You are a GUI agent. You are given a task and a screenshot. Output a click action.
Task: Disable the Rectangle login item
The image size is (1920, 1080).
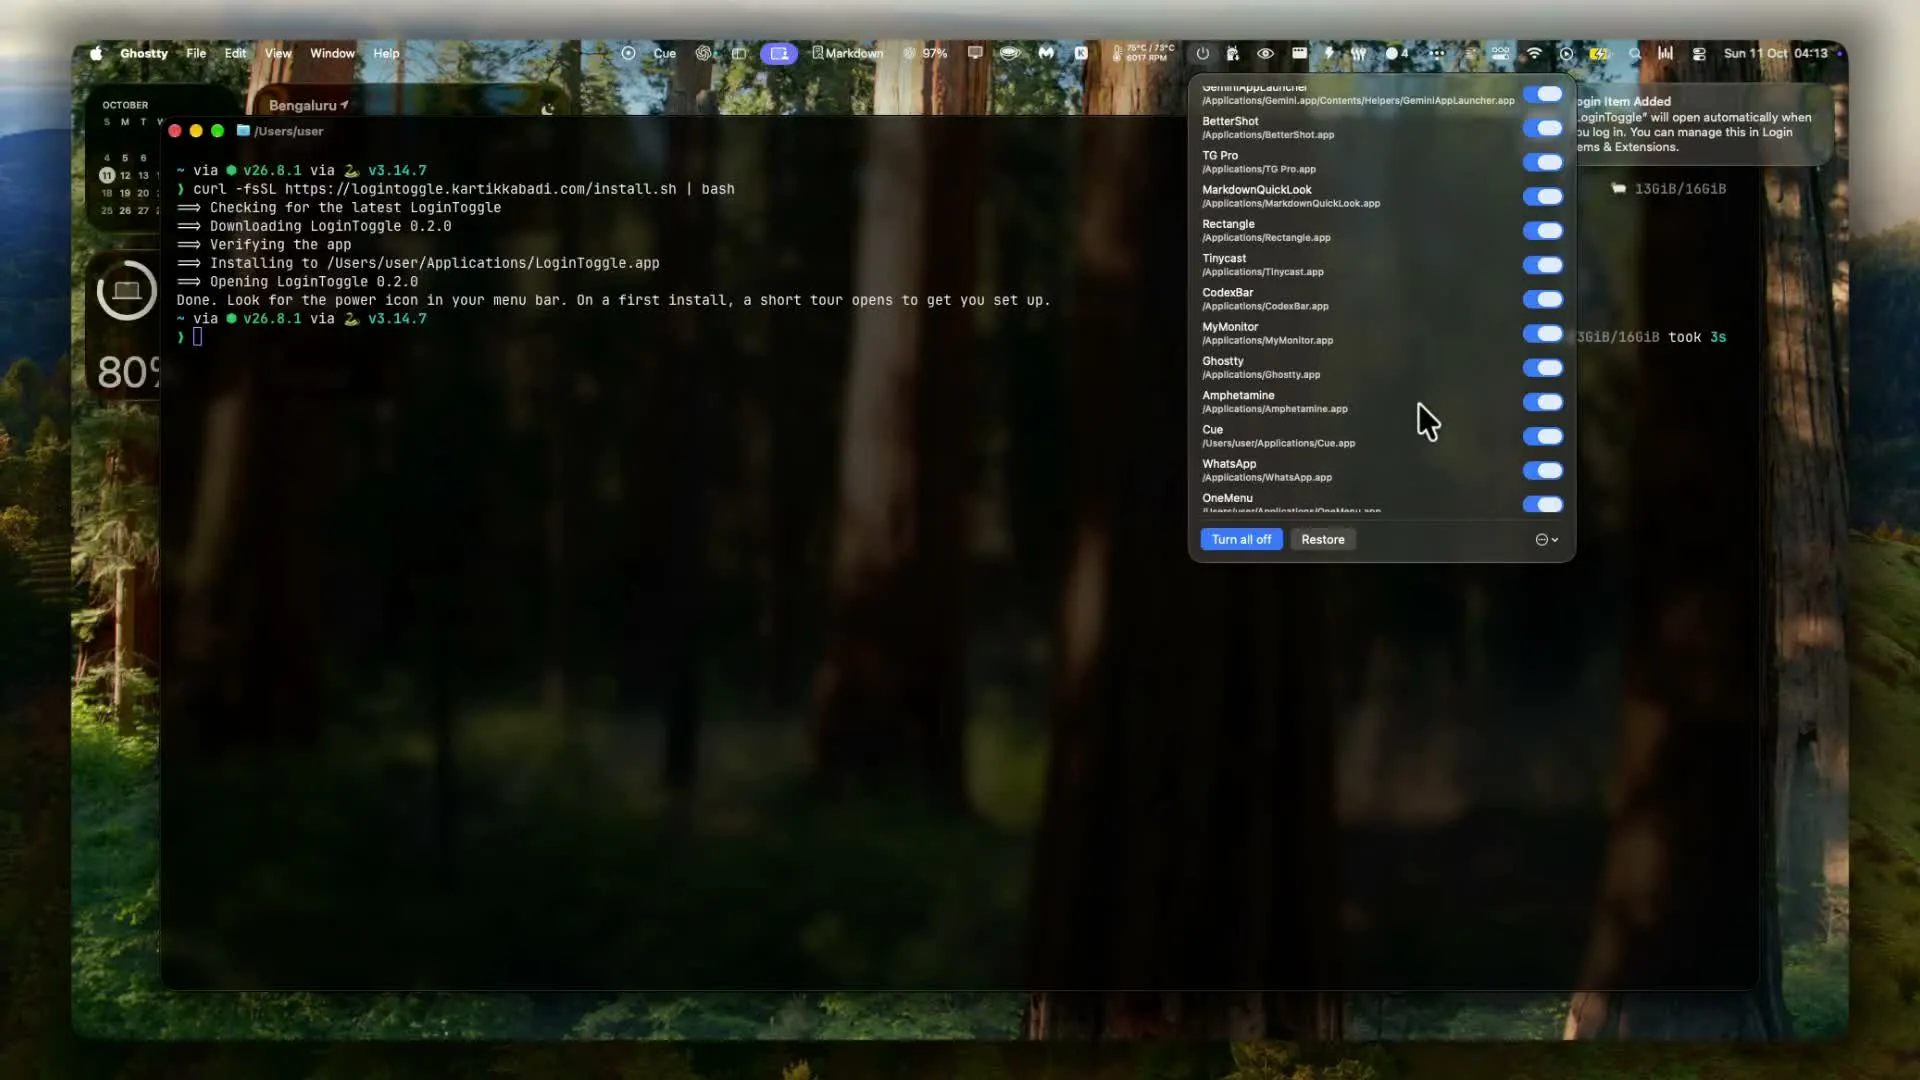pyautogui.click(x=1543, y=231)
